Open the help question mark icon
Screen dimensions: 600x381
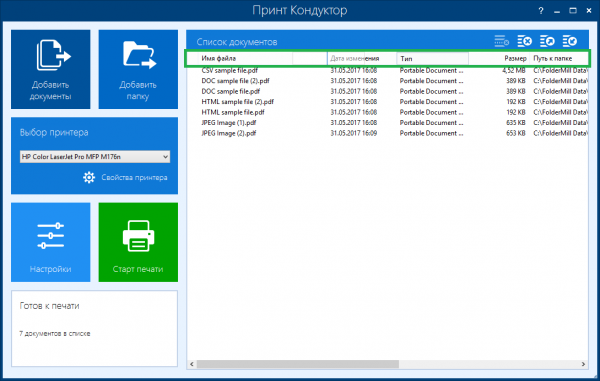541,11
